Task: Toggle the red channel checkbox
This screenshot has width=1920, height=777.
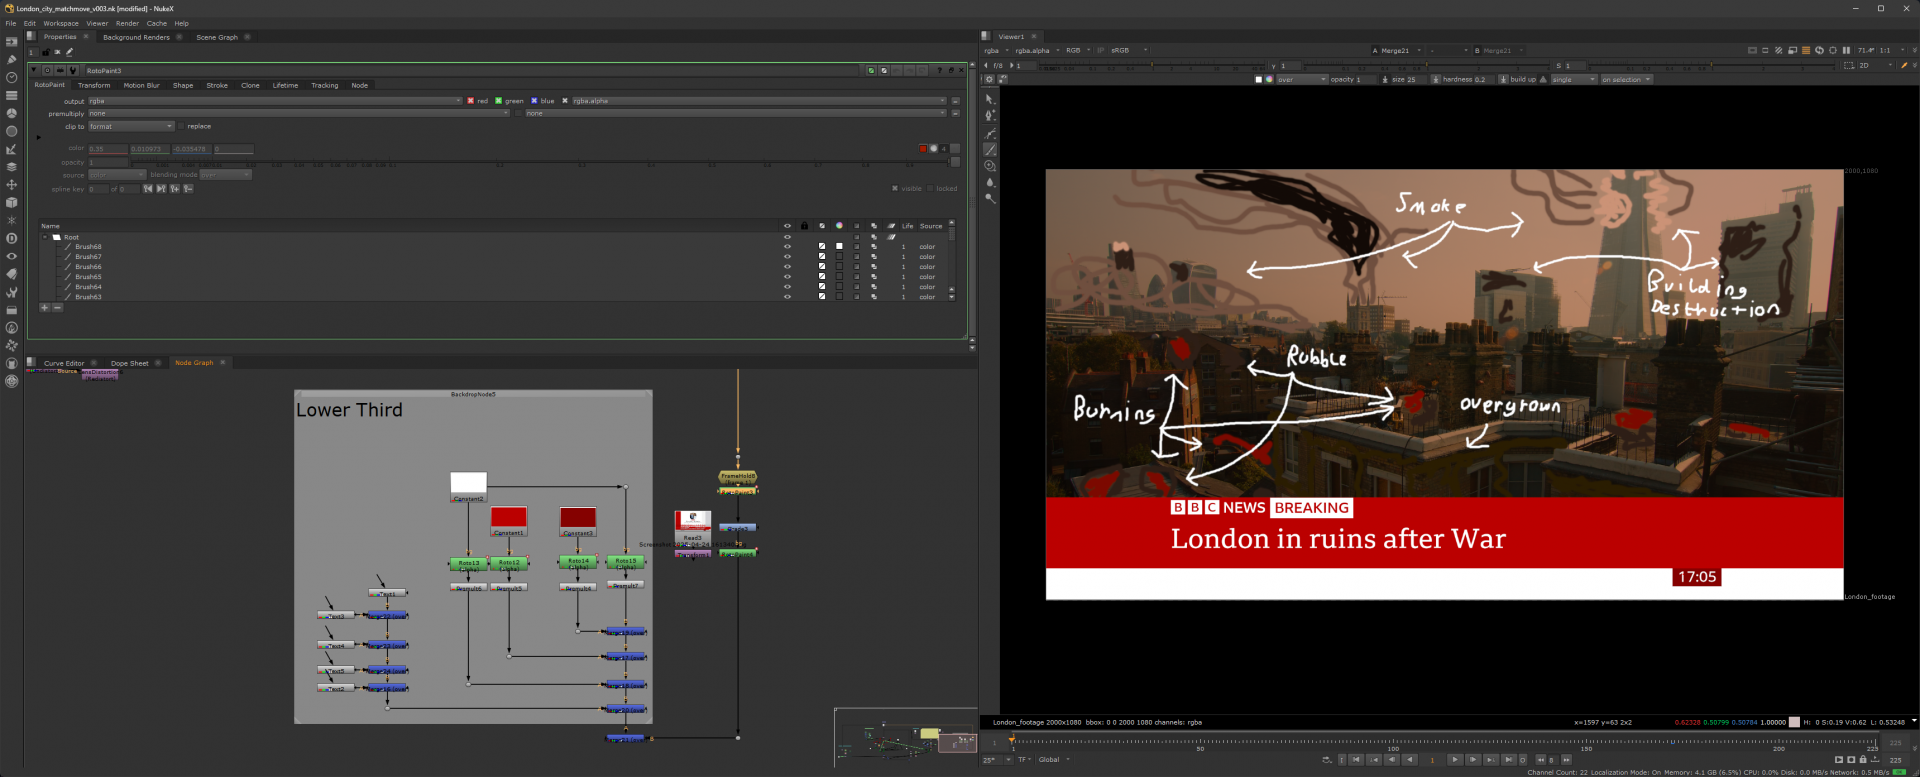Action: [471, 101]
